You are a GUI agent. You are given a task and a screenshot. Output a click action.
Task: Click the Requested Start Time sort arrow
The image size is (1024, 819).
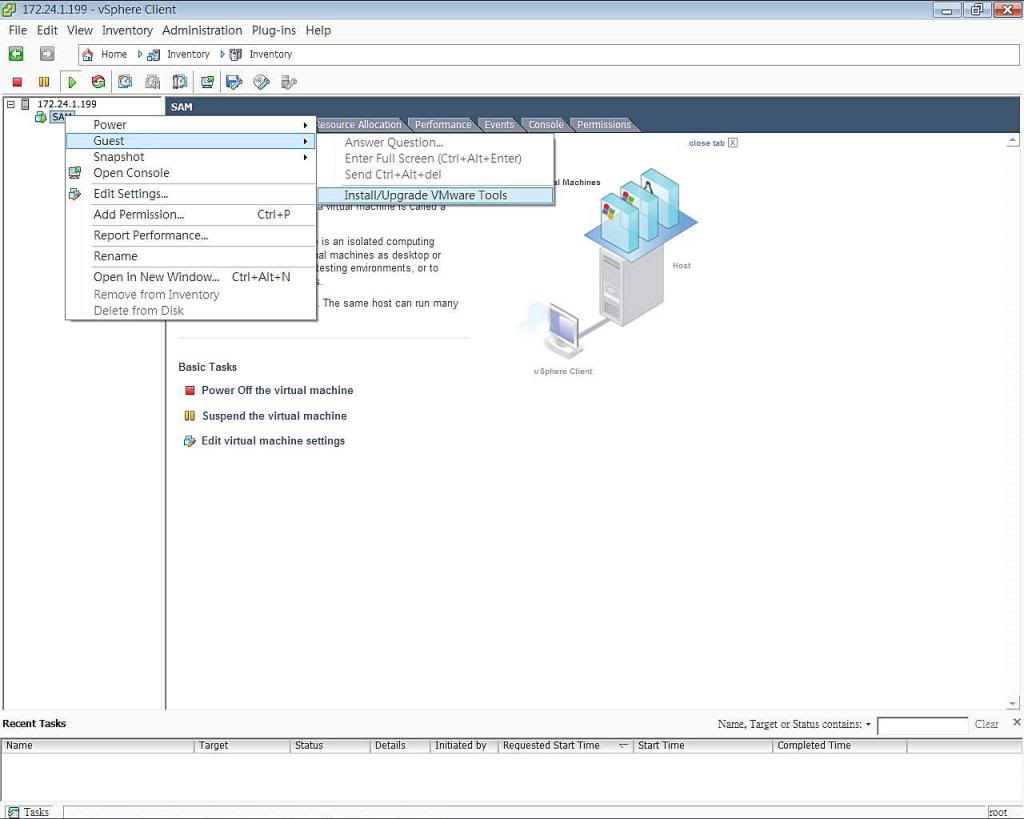[623, 746]
